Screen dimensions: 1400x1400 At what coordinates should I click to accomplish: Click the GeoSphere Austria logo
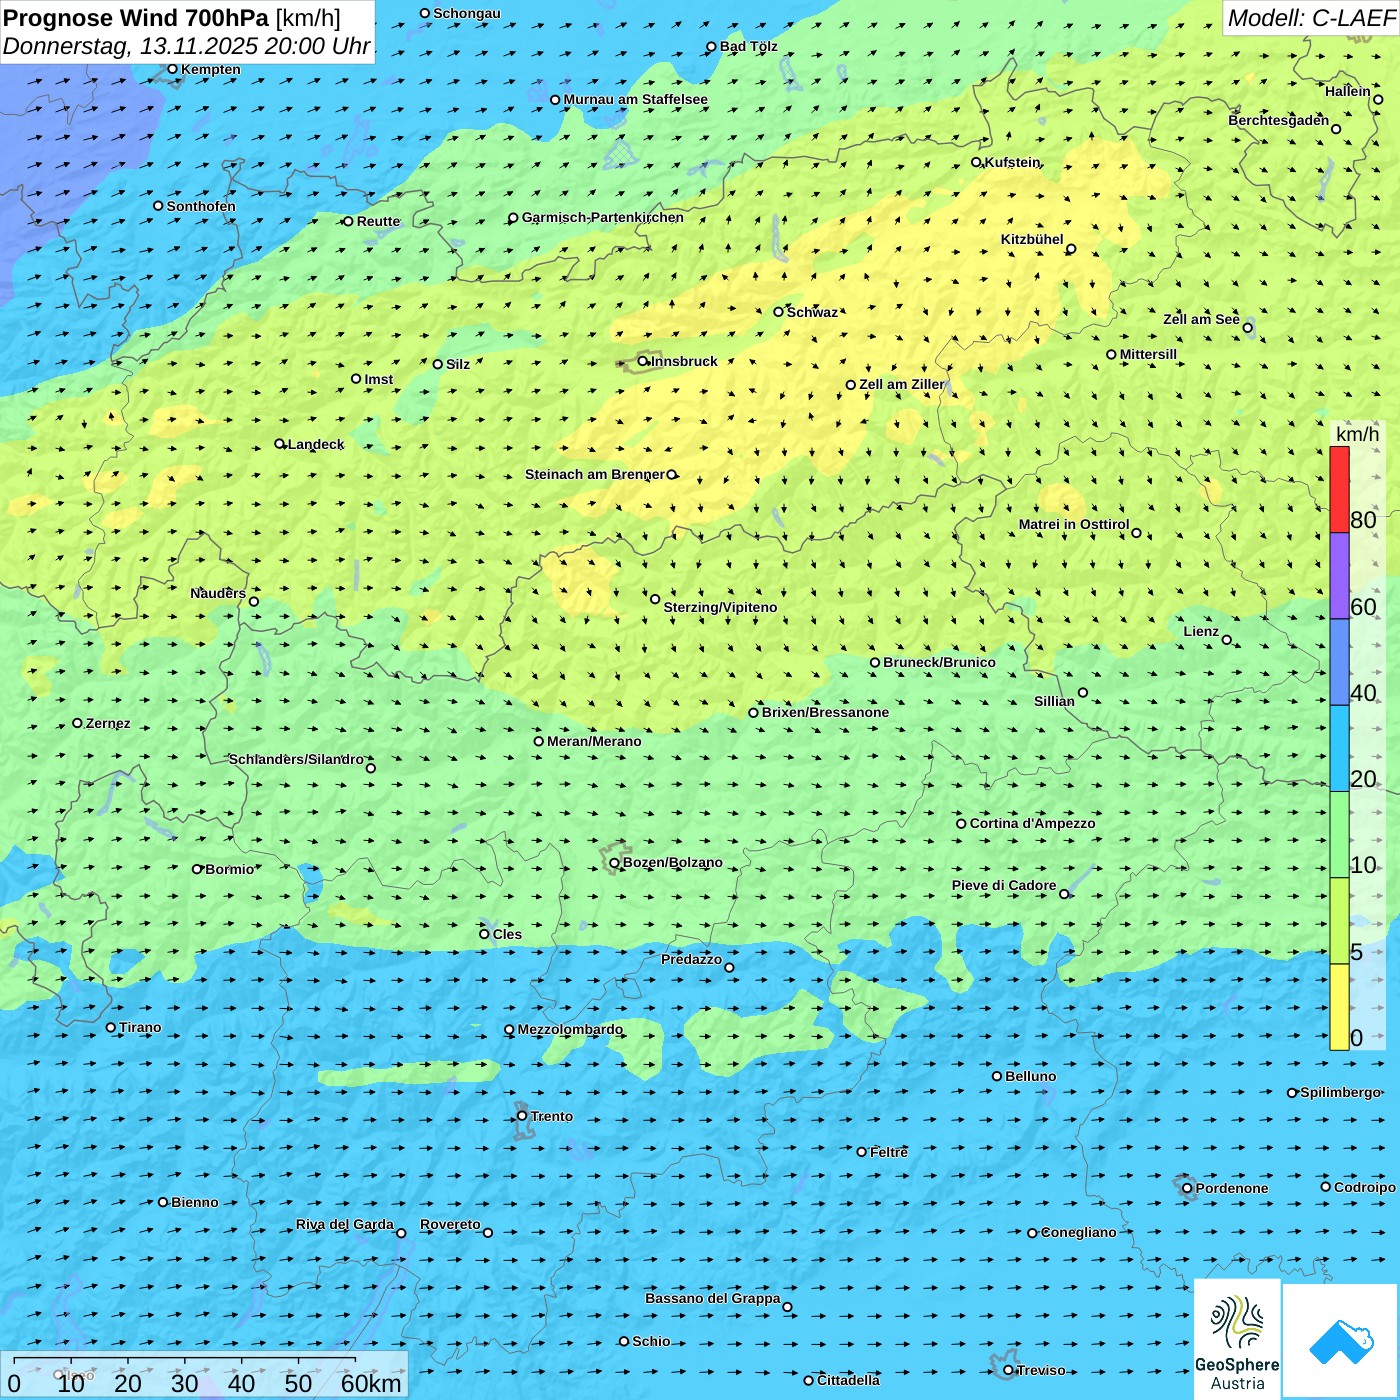coord(1237,1338)
